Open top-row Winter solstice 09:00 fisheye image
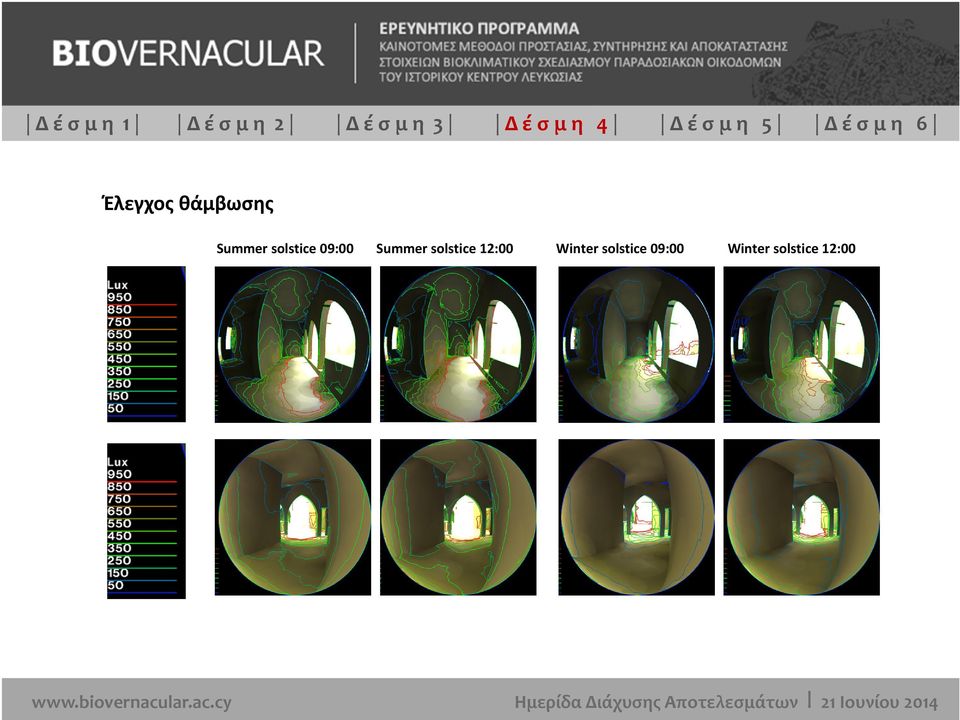 (x=636, y=344)
